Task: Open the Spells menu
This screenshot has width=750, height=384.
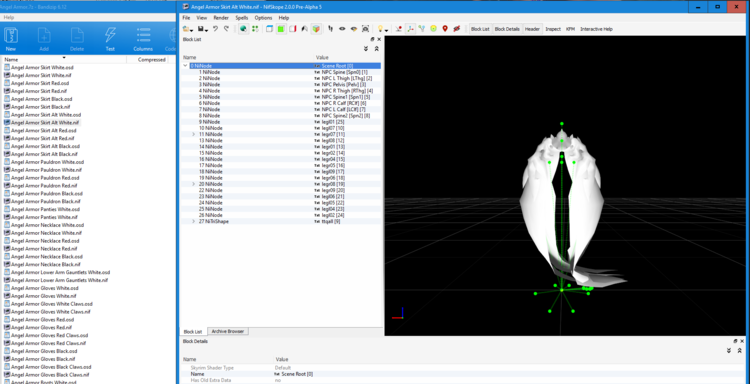Action: [x=242, y=18]
